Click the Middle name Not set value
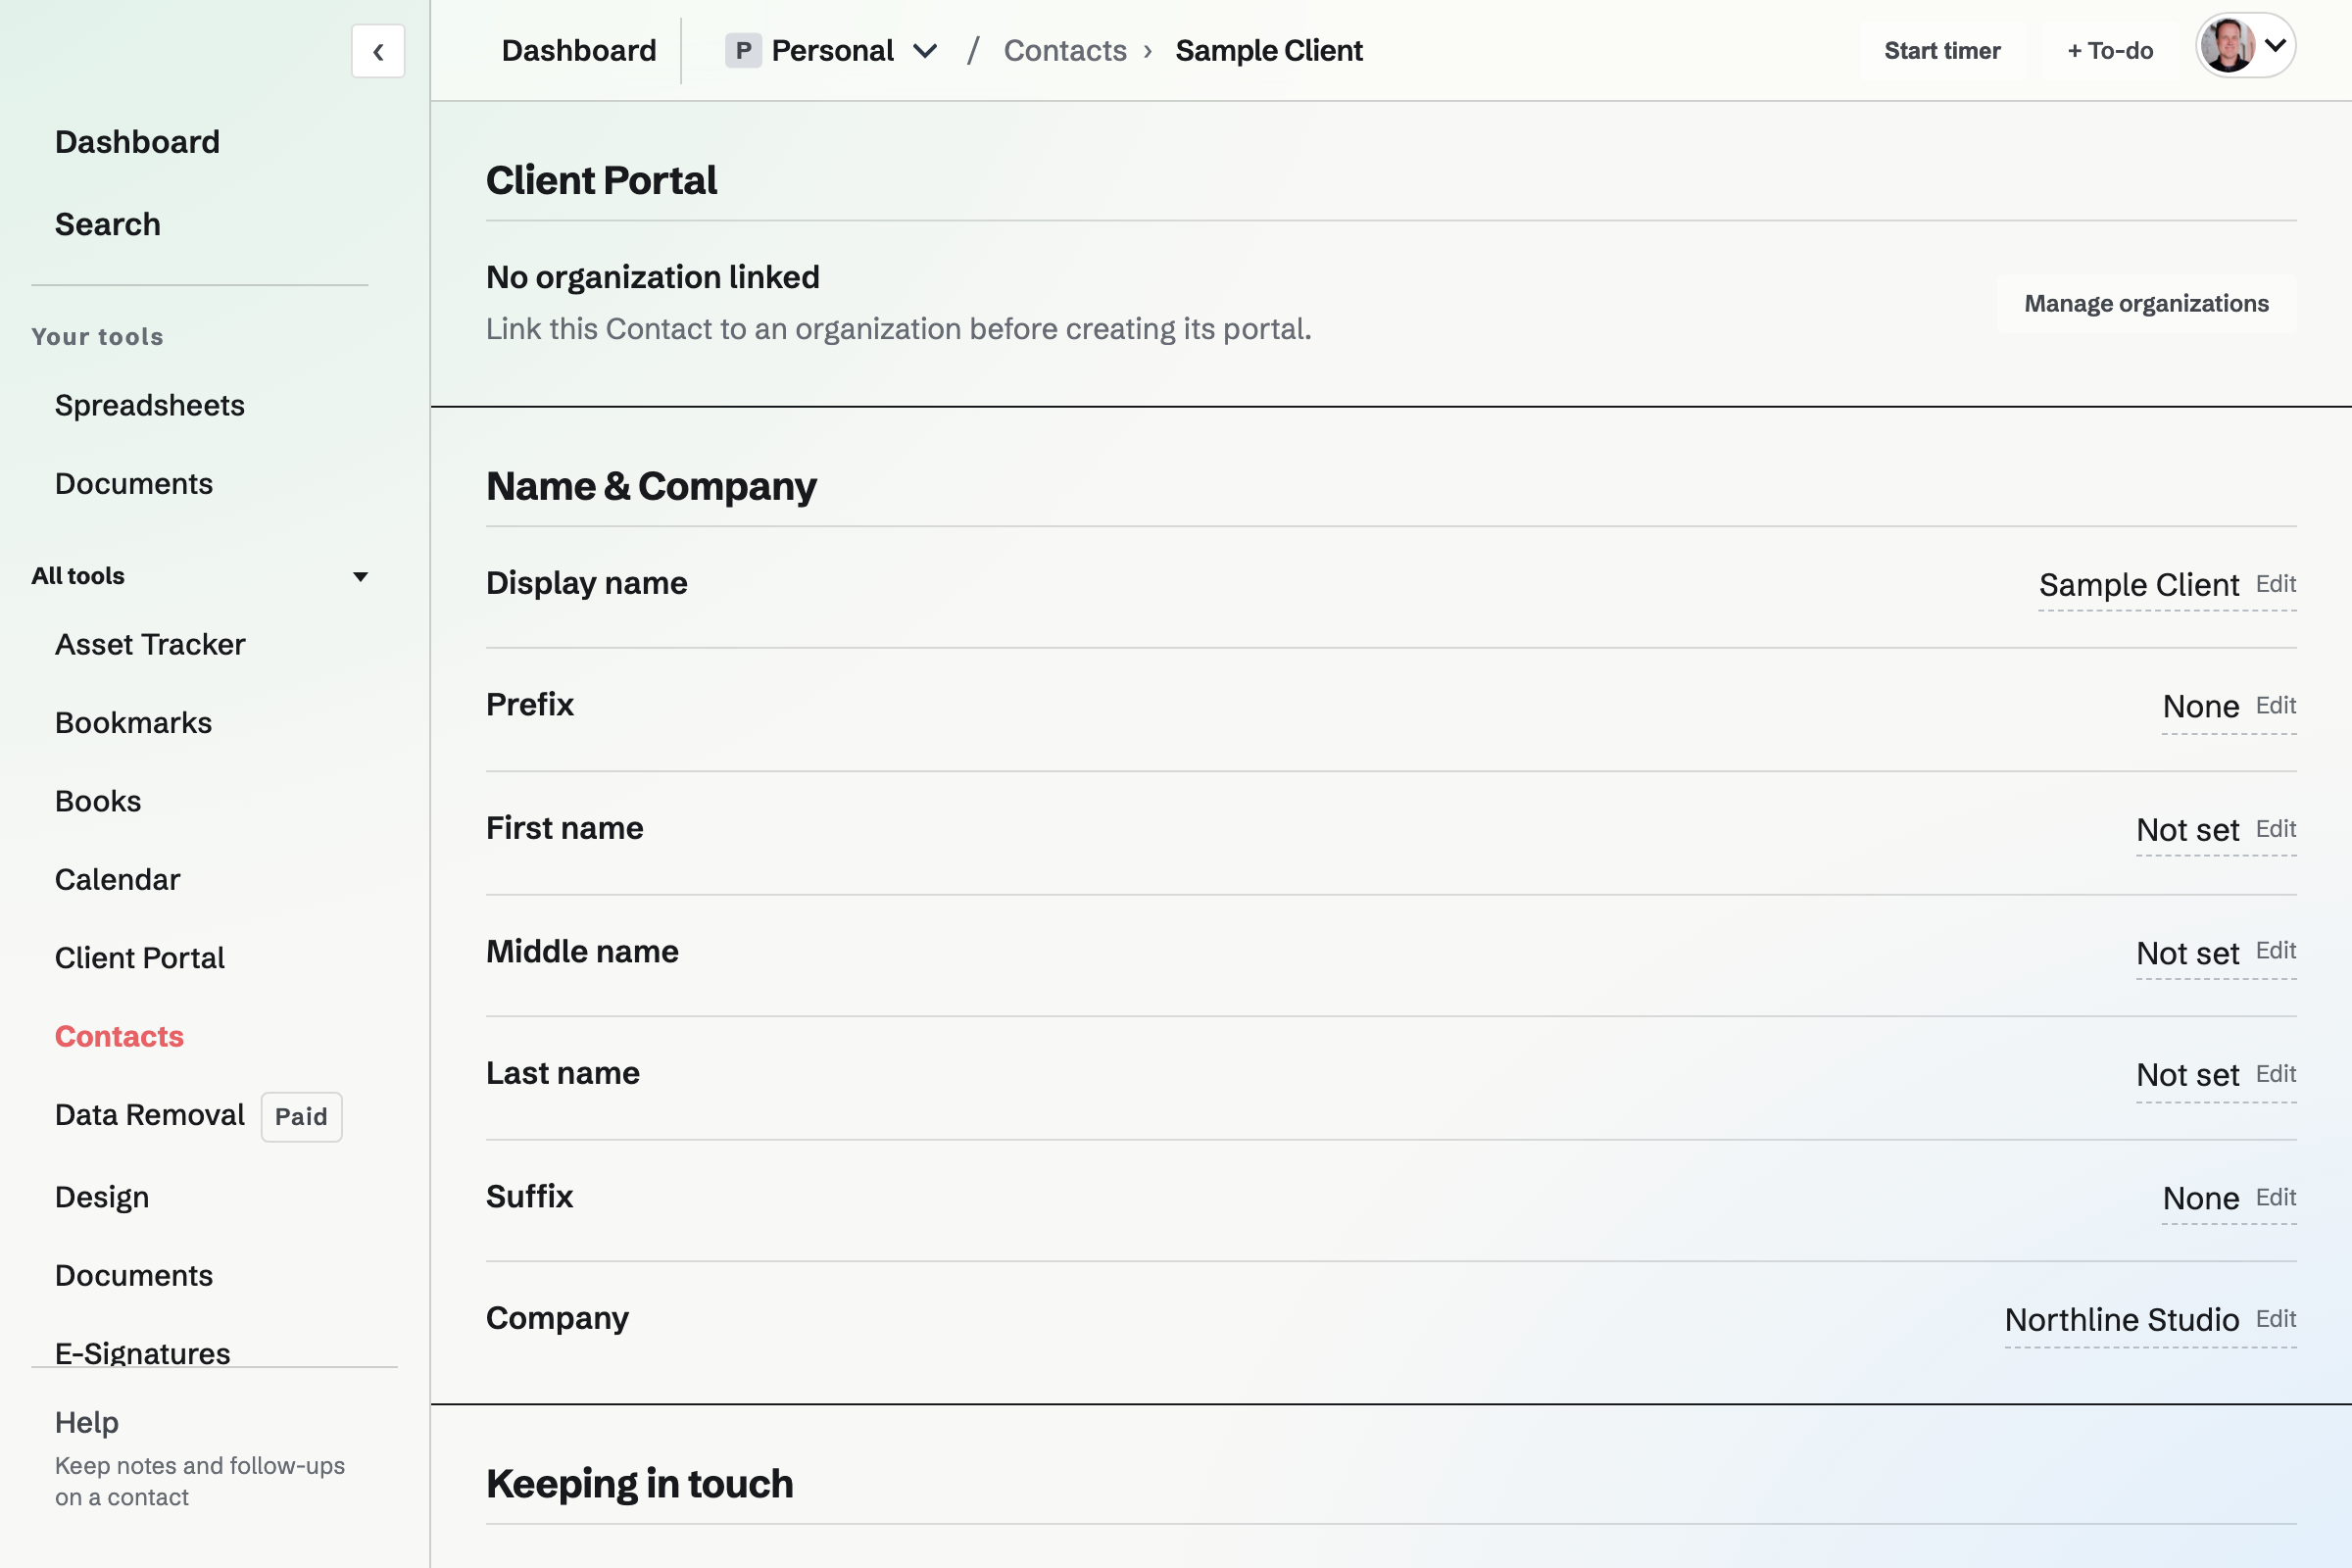The width and height of the screenshot is (2352, 1568). point(2188,954)
